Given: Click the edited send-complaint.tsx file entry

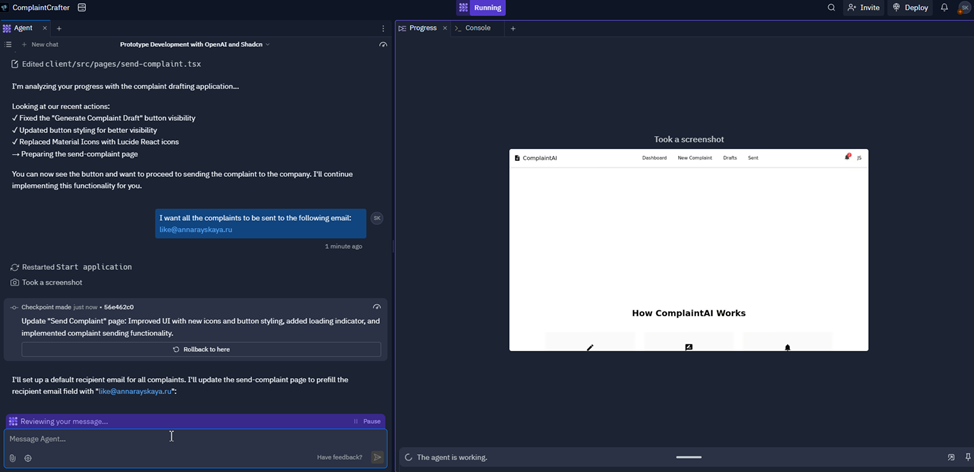Looking at the screenshot, I should click(x=106, y=64).
